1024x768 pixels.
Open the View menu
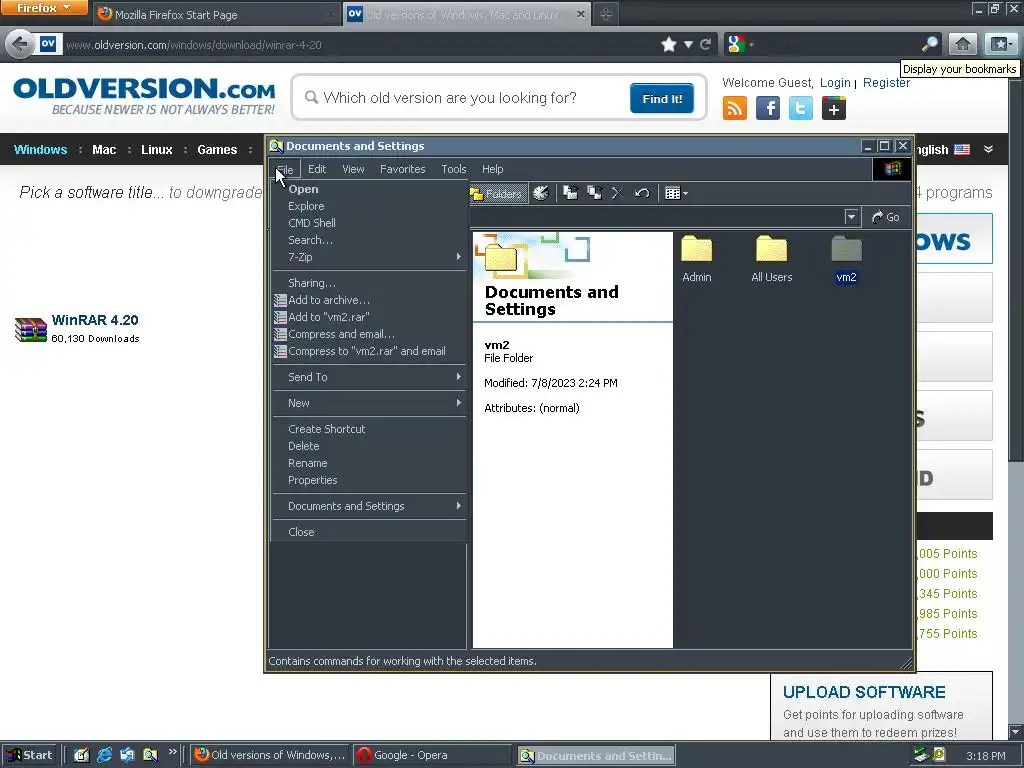click(x=353, y=169)
